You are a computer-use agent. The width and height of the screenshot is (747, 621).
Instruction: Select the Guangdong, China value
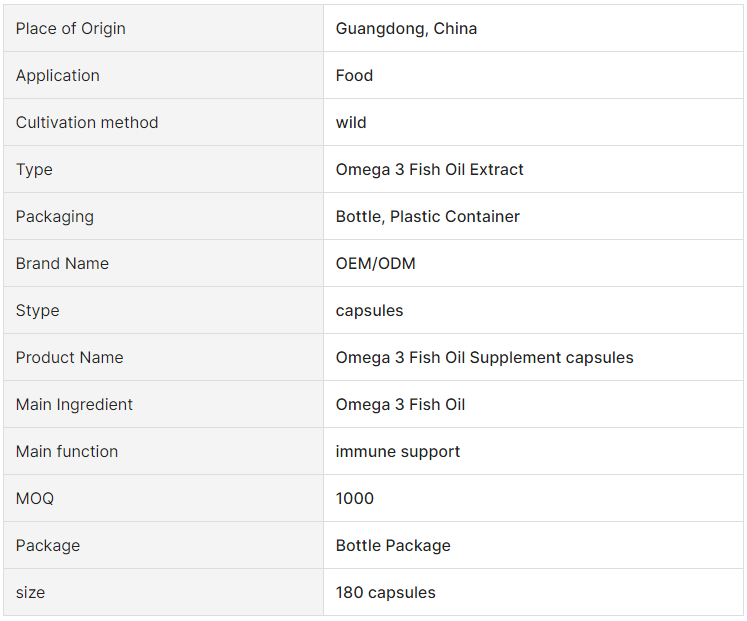[406, 29]
